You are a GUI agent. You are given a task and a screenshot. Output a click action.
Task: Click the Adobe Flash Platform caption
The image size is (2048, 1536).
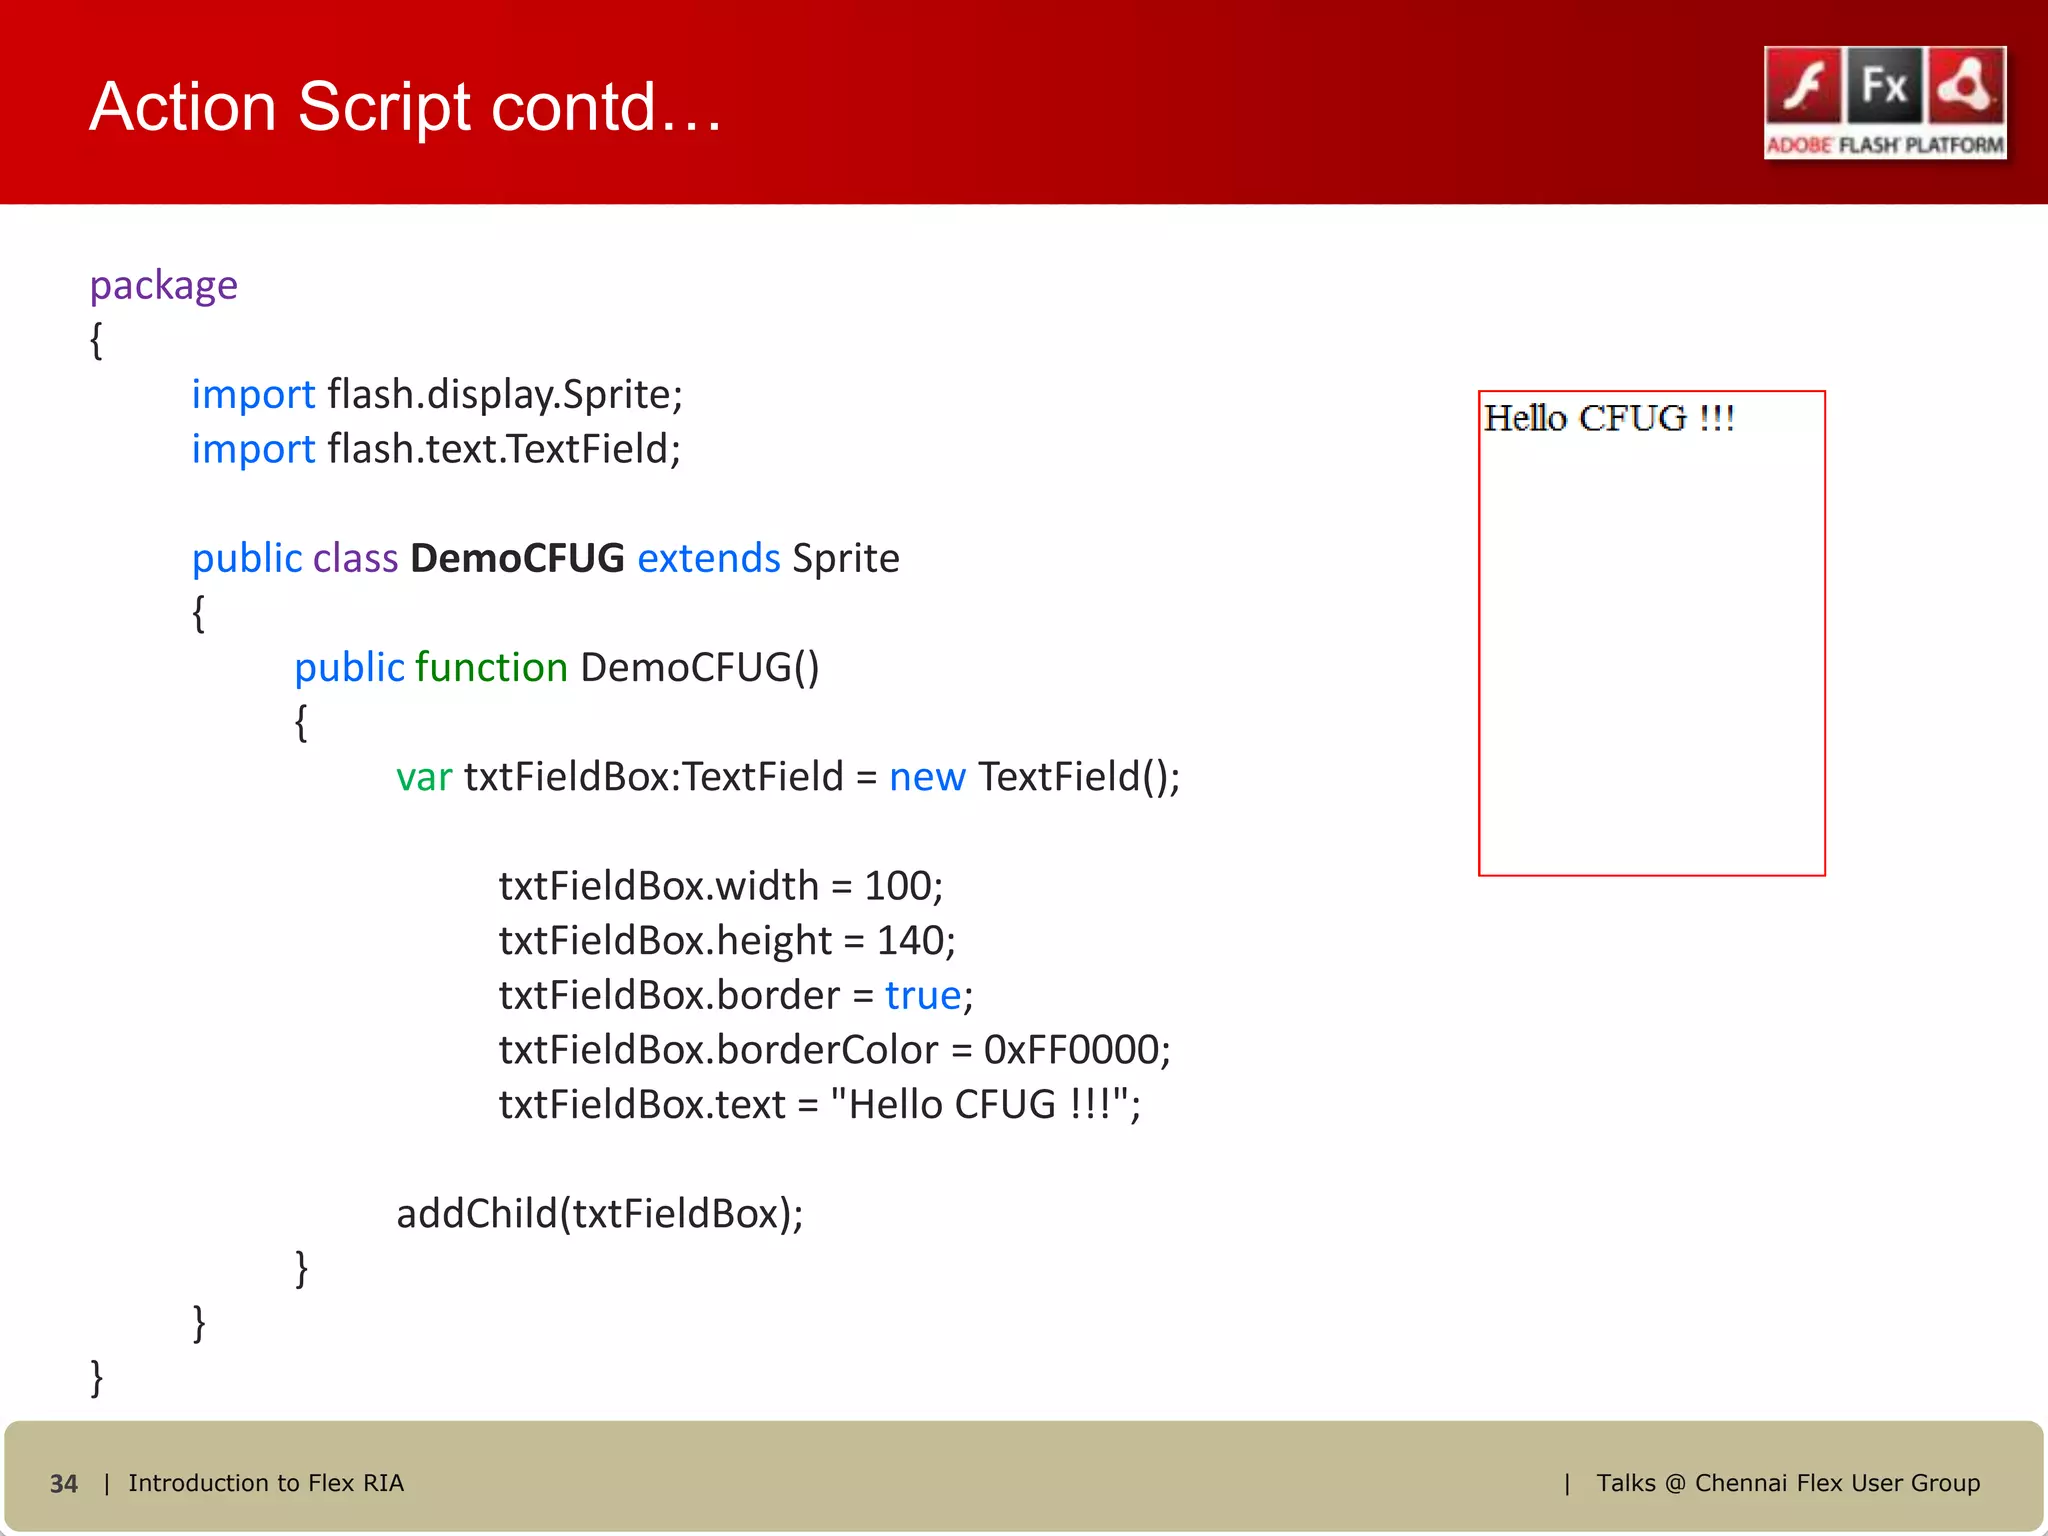click(x=1885, y=146)
